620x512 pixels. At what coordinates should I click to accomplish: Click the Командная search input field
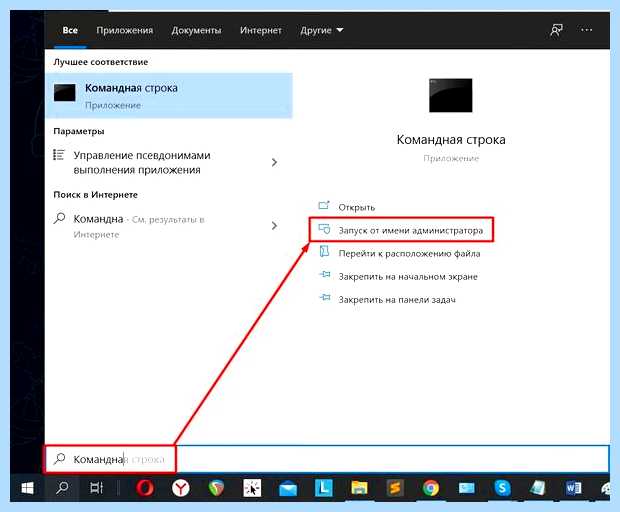pos(327,459)
